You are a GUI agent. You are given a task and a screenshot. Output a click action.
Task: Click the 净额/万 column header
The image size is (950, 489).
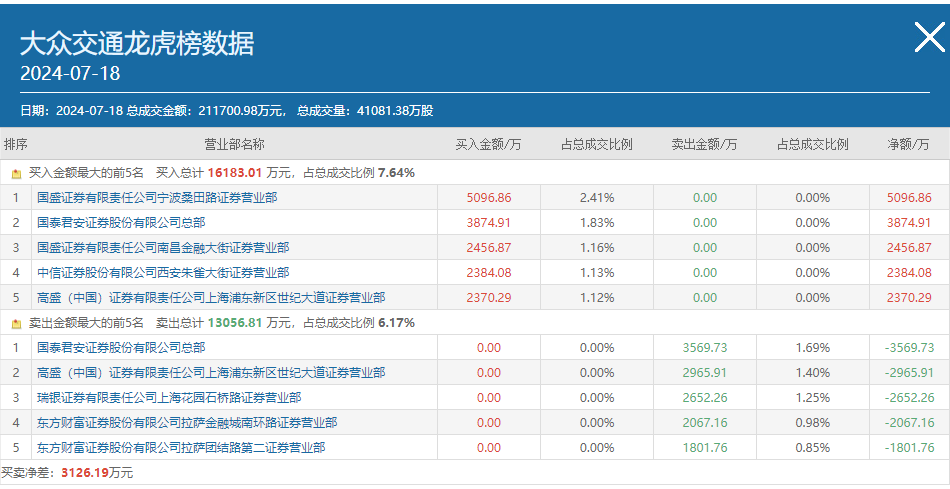point(908,144)
